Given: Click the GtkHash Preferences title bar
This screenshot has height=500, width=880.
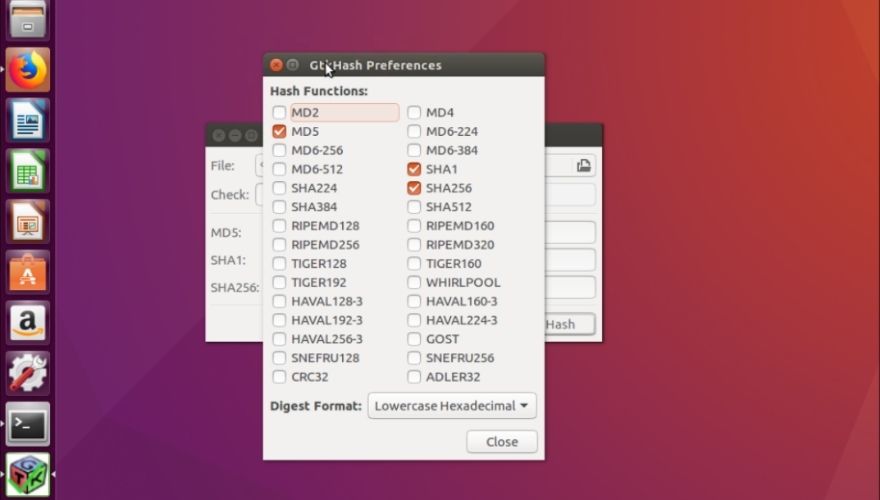Looking at the screenshot, I should click(404, 65).
